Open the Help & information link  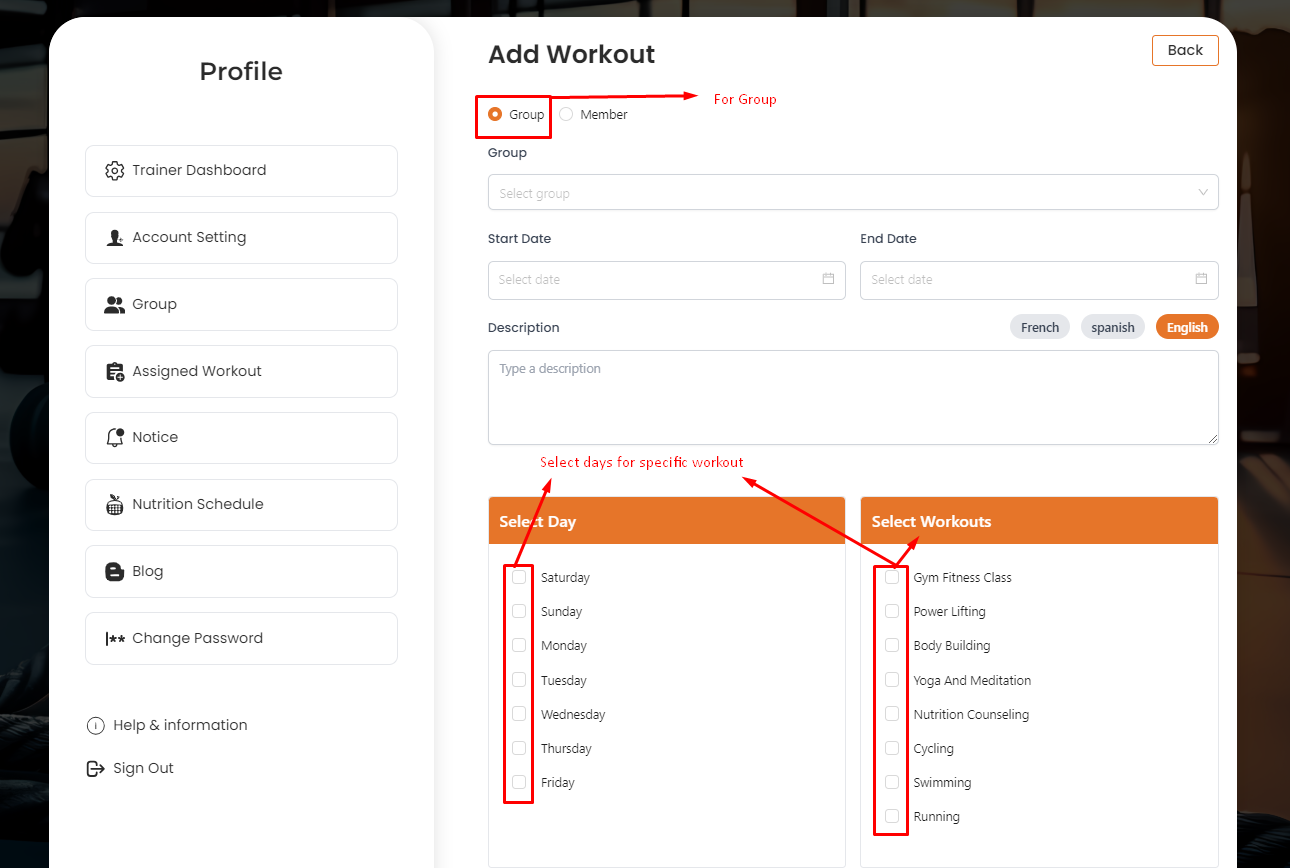tap(179, 726)
